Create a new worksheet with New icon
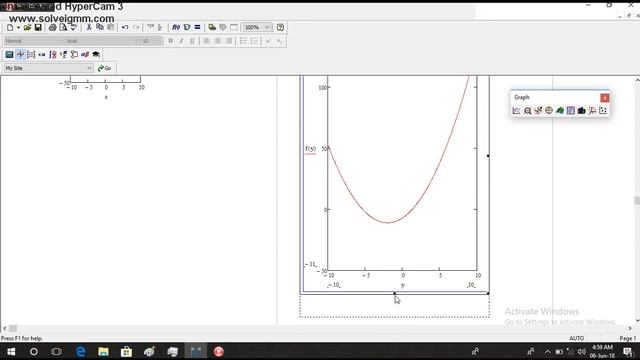Viewport: 640px width, 360px height. tap(10, 27)
